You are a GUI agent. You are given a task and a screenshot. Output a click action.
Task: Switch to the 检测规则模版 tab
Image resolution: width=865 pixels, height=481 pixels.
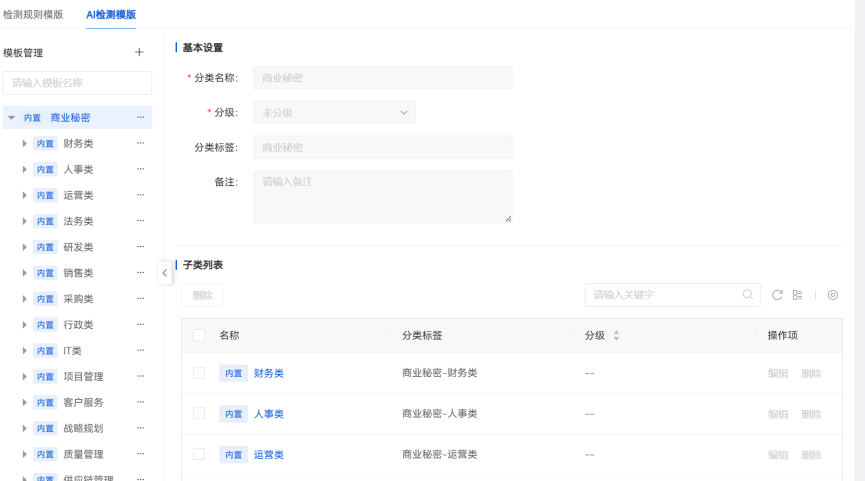[x=32, y=14]
